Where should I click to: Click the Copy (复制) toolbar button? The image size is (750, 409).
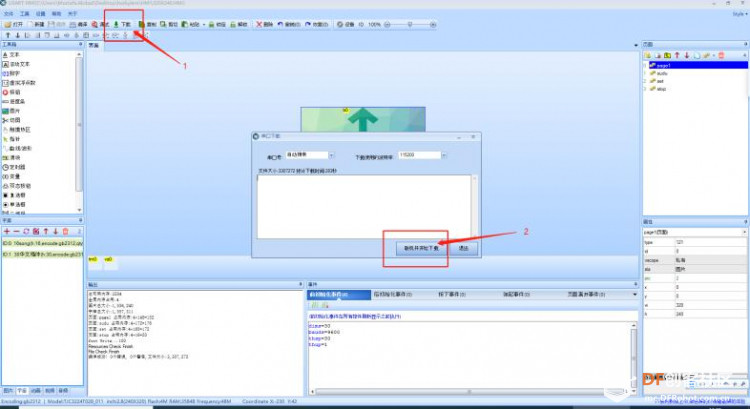[148, 24]
